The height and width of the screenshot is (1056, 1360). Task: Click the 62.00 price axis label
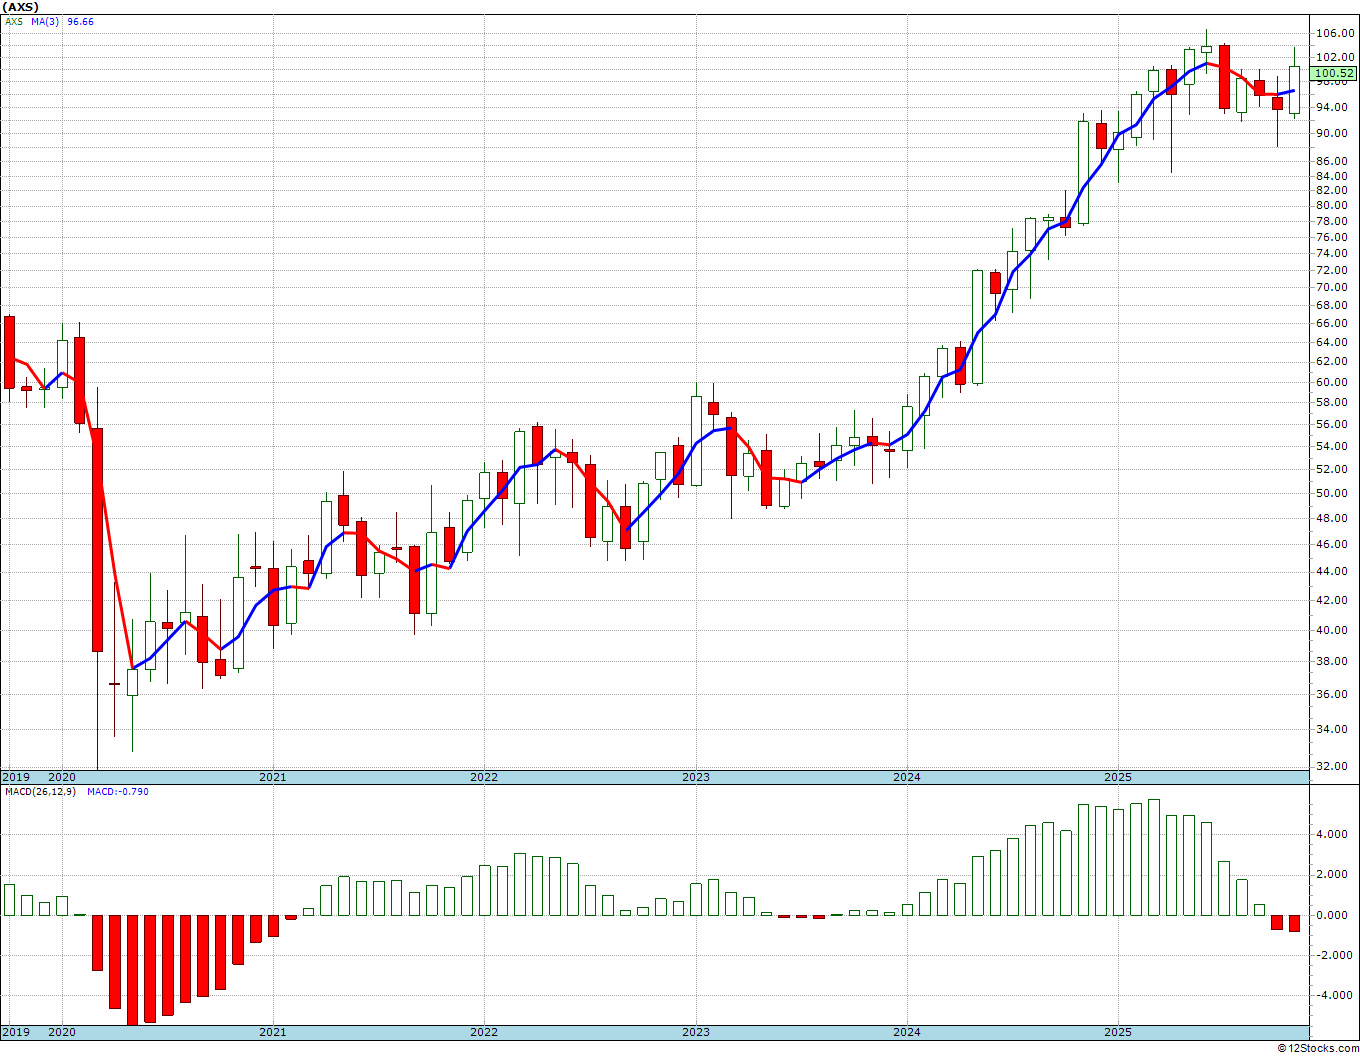[1335, 362]
